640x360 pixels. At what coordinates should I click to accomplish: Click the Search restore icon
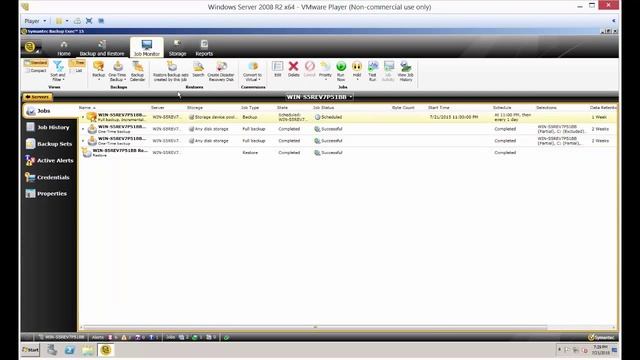[x=198, y=69]
